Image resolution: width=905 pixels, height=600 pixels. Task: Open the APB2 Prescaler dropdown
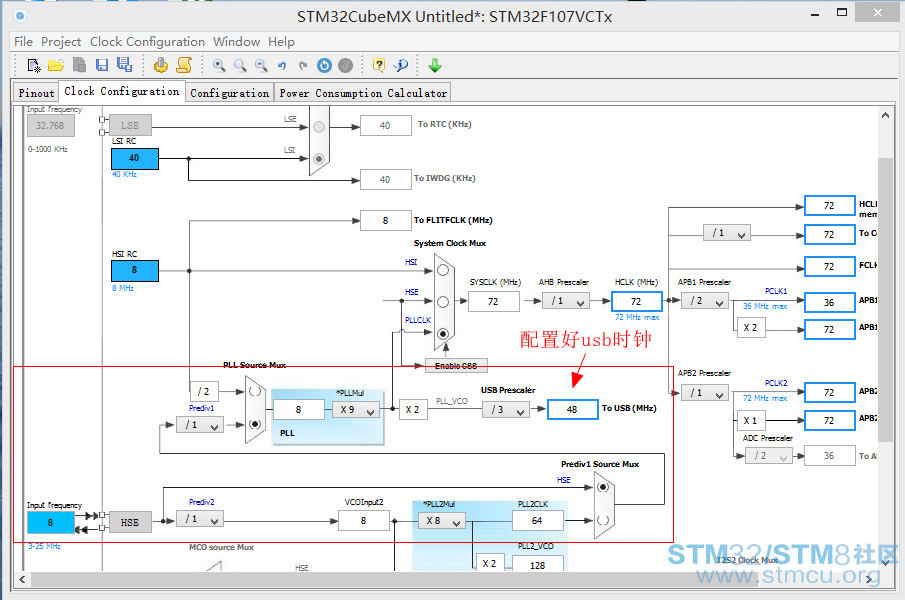pyautogui.click(x=705, y=393)
